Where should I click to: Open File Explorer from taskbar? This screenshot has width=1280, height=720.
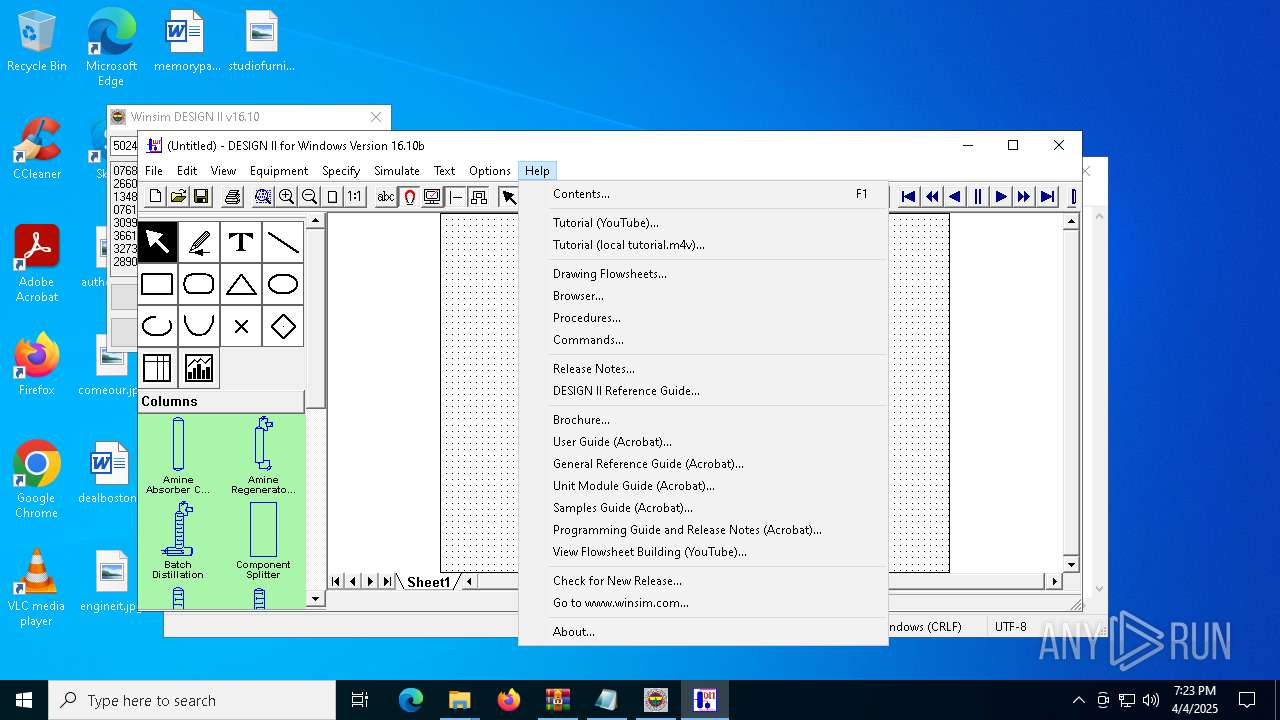[459, 700]
